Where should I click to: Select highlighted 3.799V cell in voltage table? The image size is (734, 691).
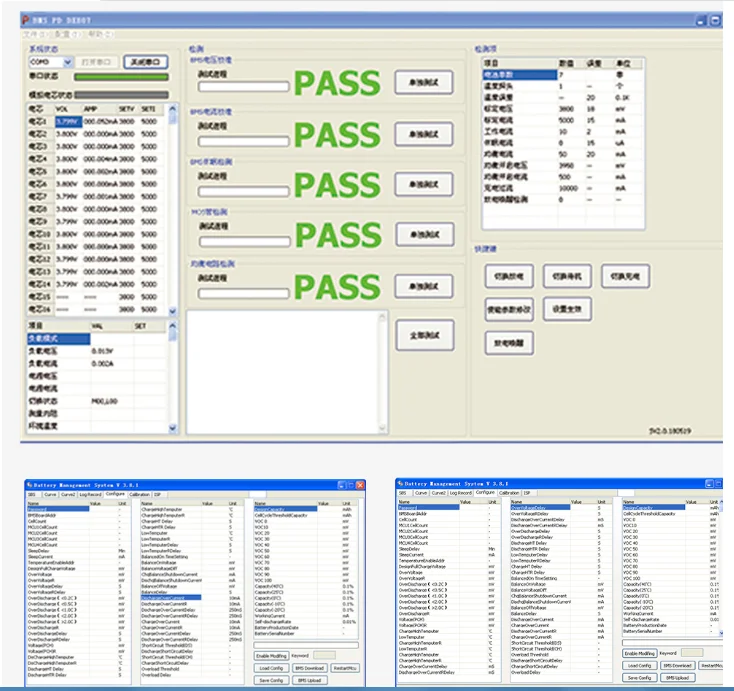[65, 121]
